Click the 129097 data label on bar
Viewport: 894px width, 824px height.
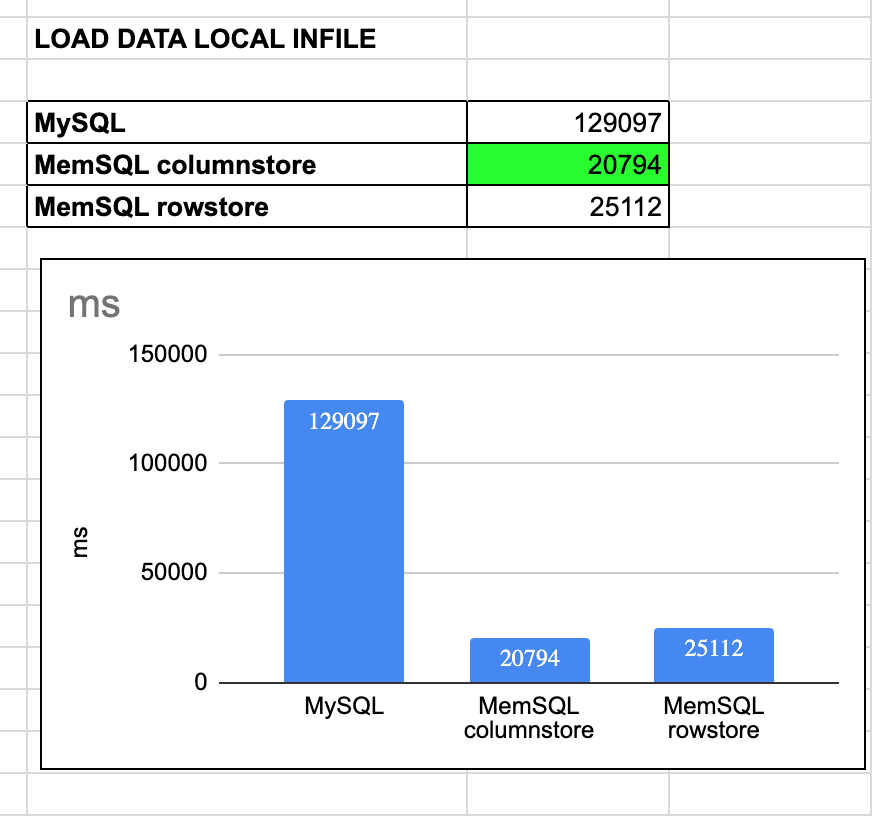344,422
